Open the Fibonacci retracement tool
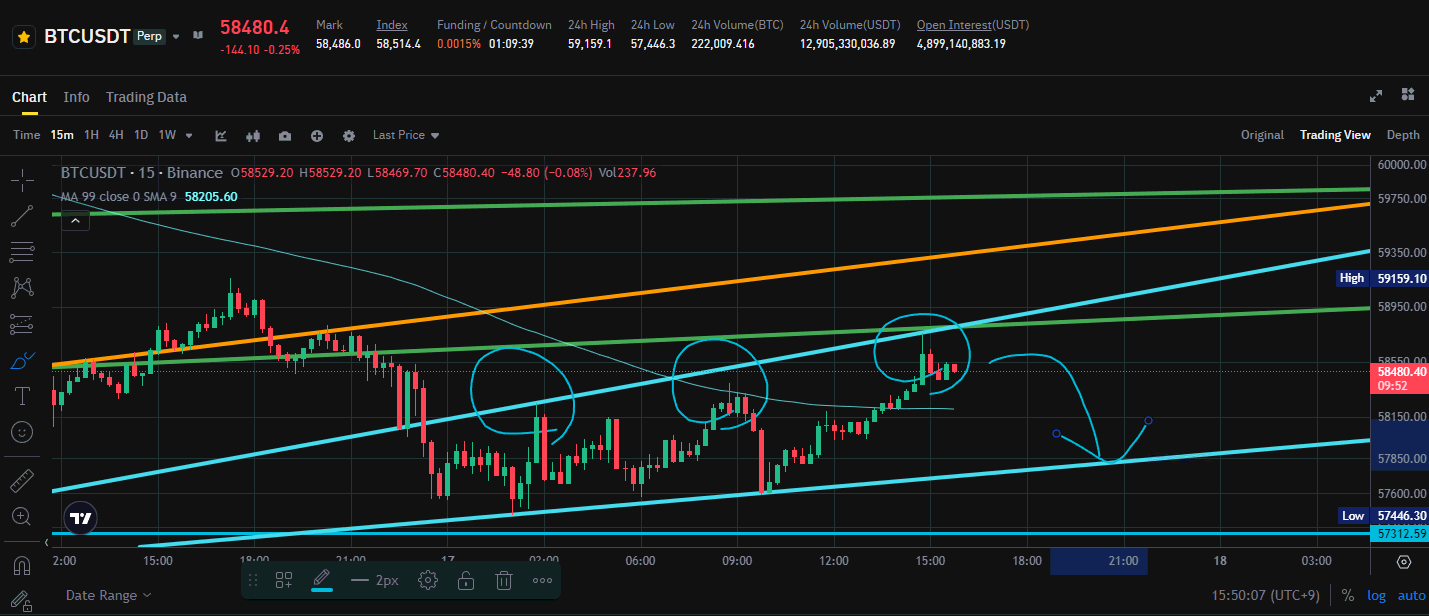The image size is (1429, 616). 22,252
